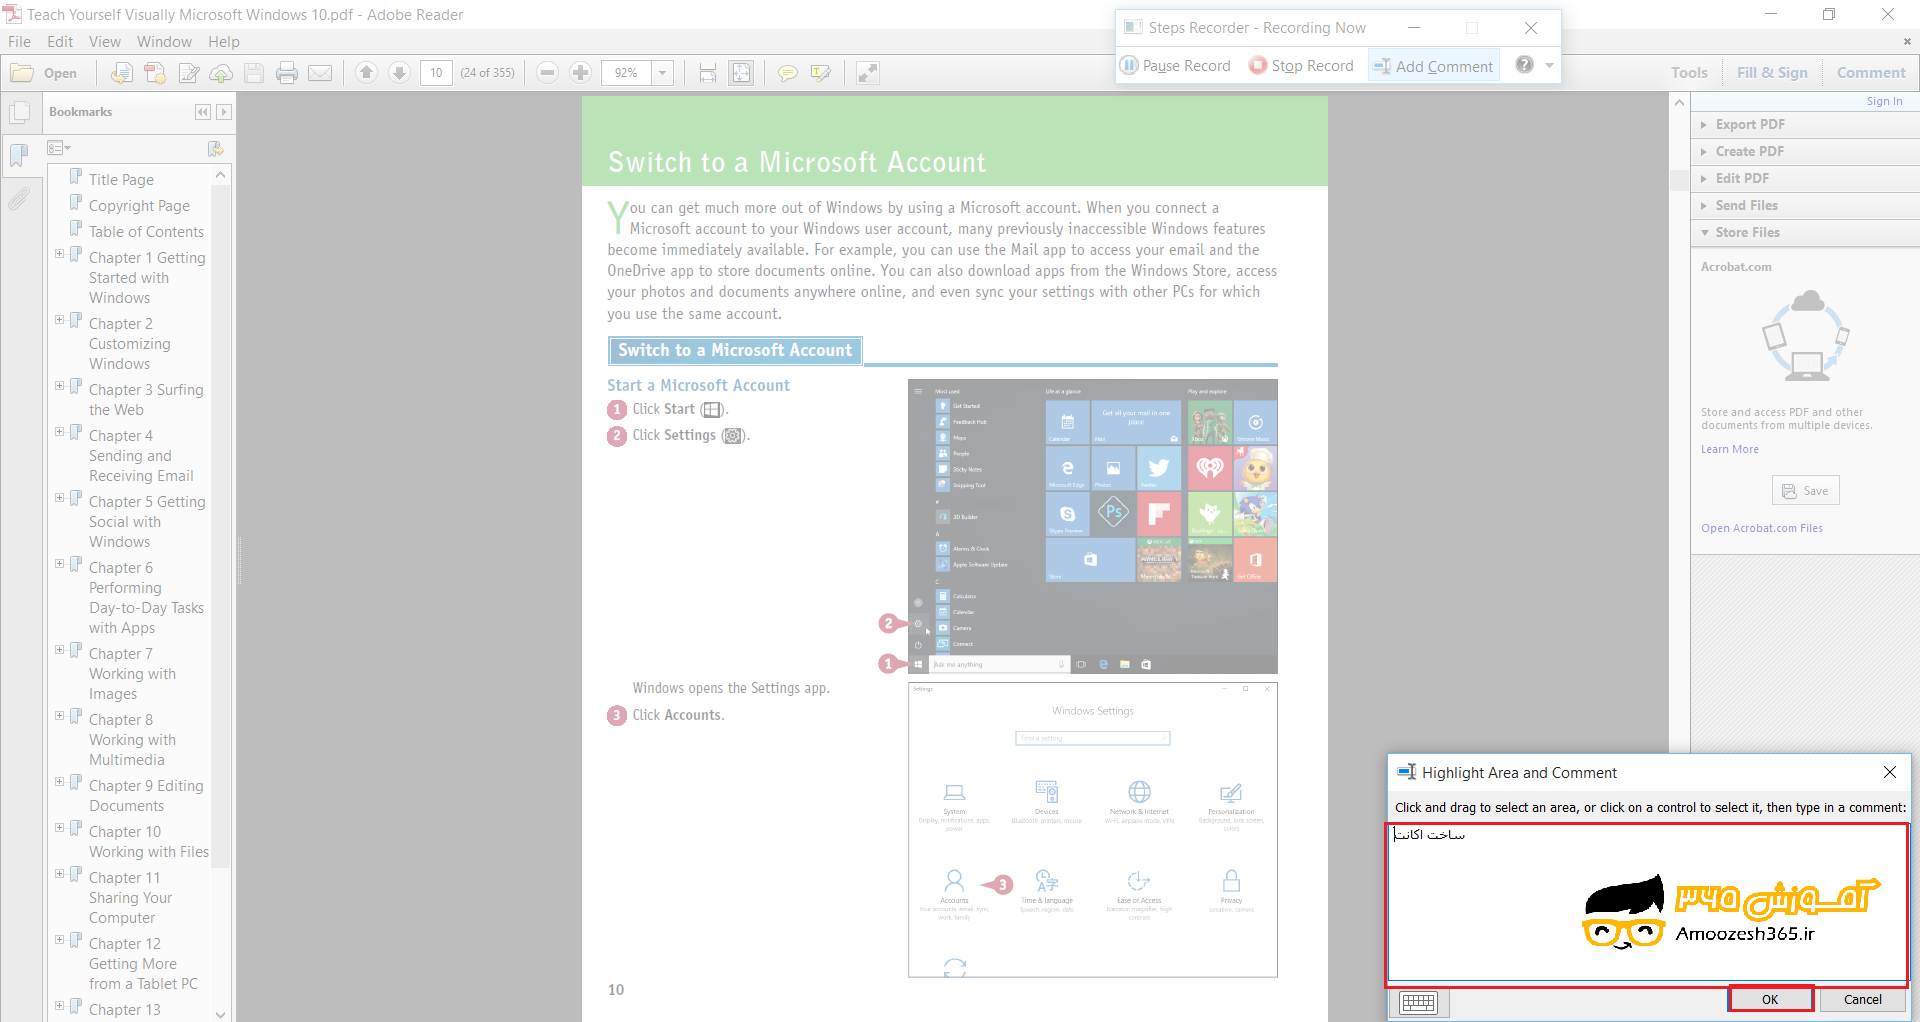Switch to Read Mode icon
Viewport: 1920px width, 1022px height.
pos(868,73)
